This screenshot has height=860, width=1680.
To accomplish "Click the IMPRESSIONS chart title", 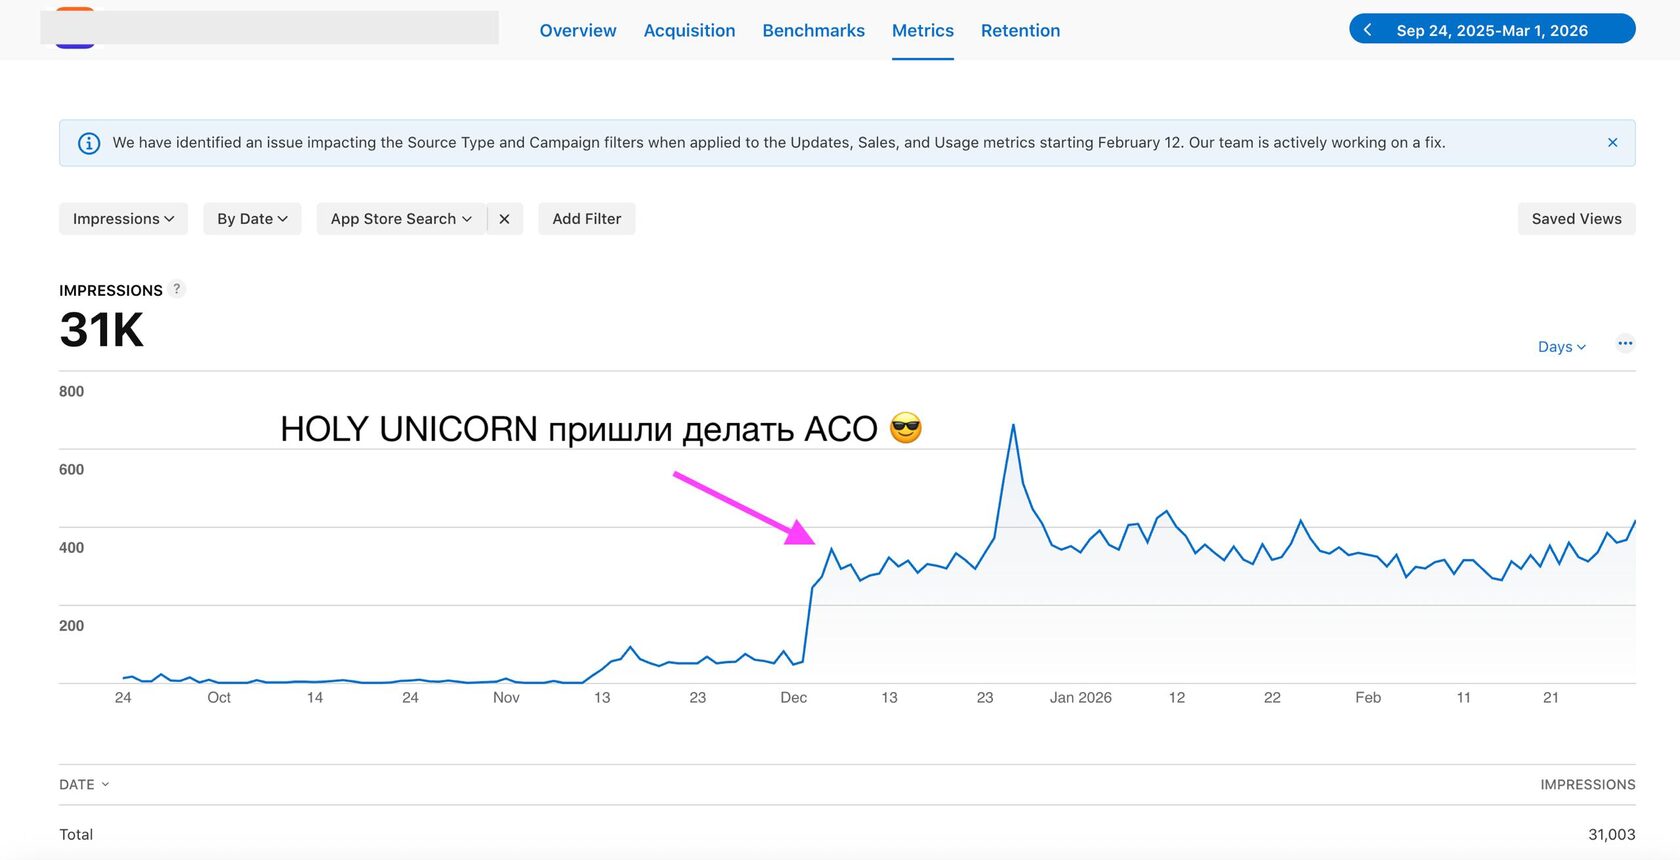I will (110, 290).
